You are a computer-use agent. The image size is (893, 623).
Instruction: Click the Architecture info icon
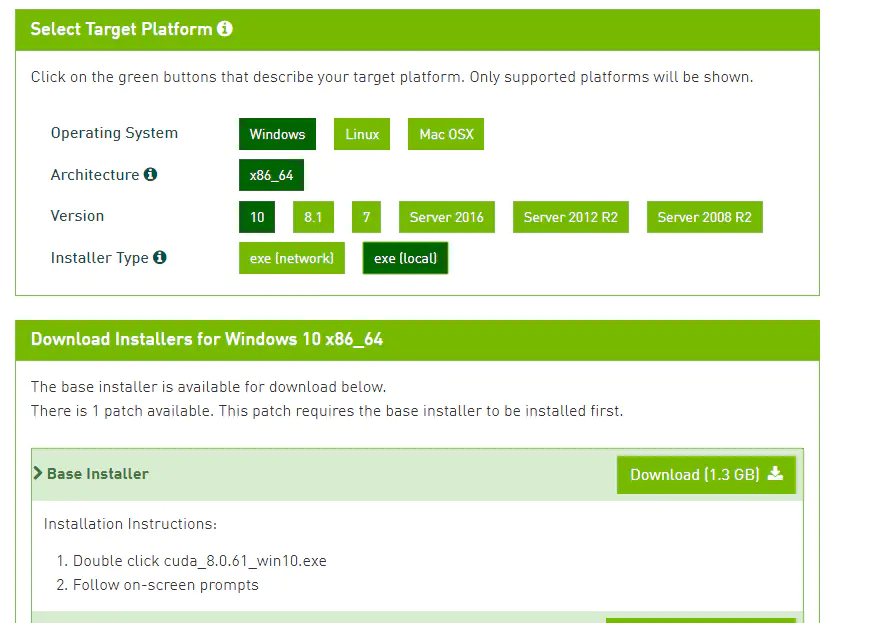click(x=150, y=174)
